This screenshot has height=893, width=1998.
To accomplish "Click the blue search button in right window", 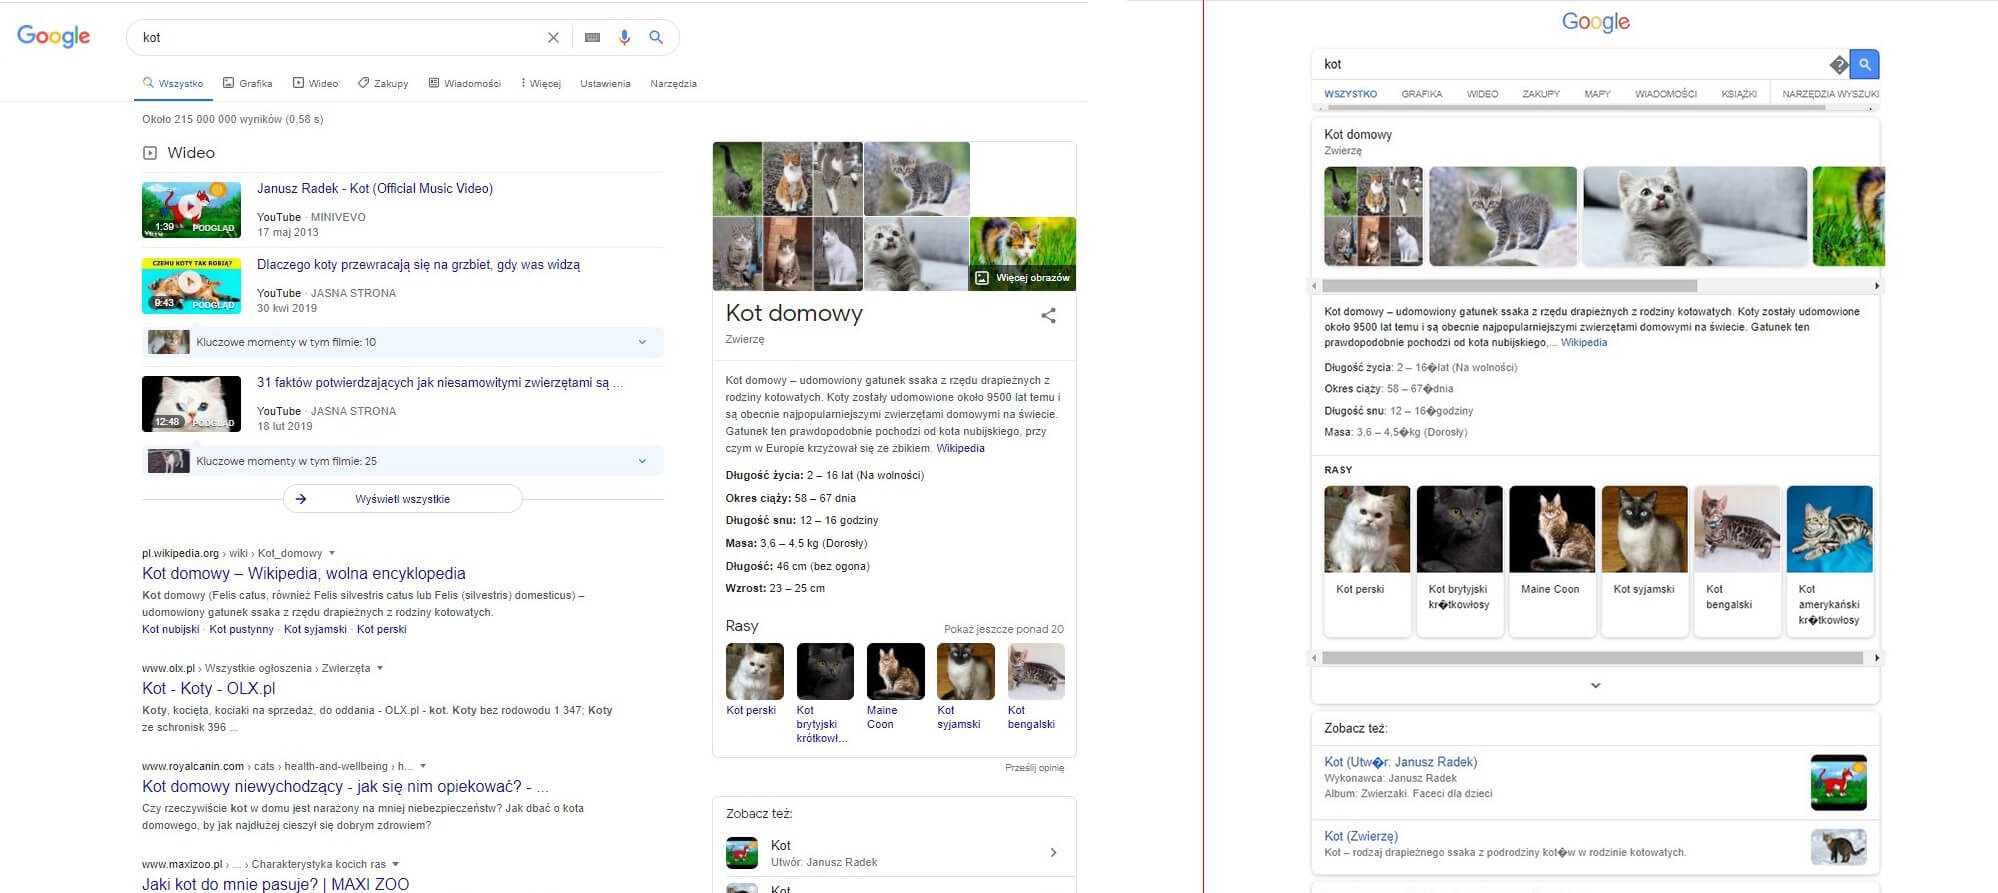I will [x=1864, y=64].
